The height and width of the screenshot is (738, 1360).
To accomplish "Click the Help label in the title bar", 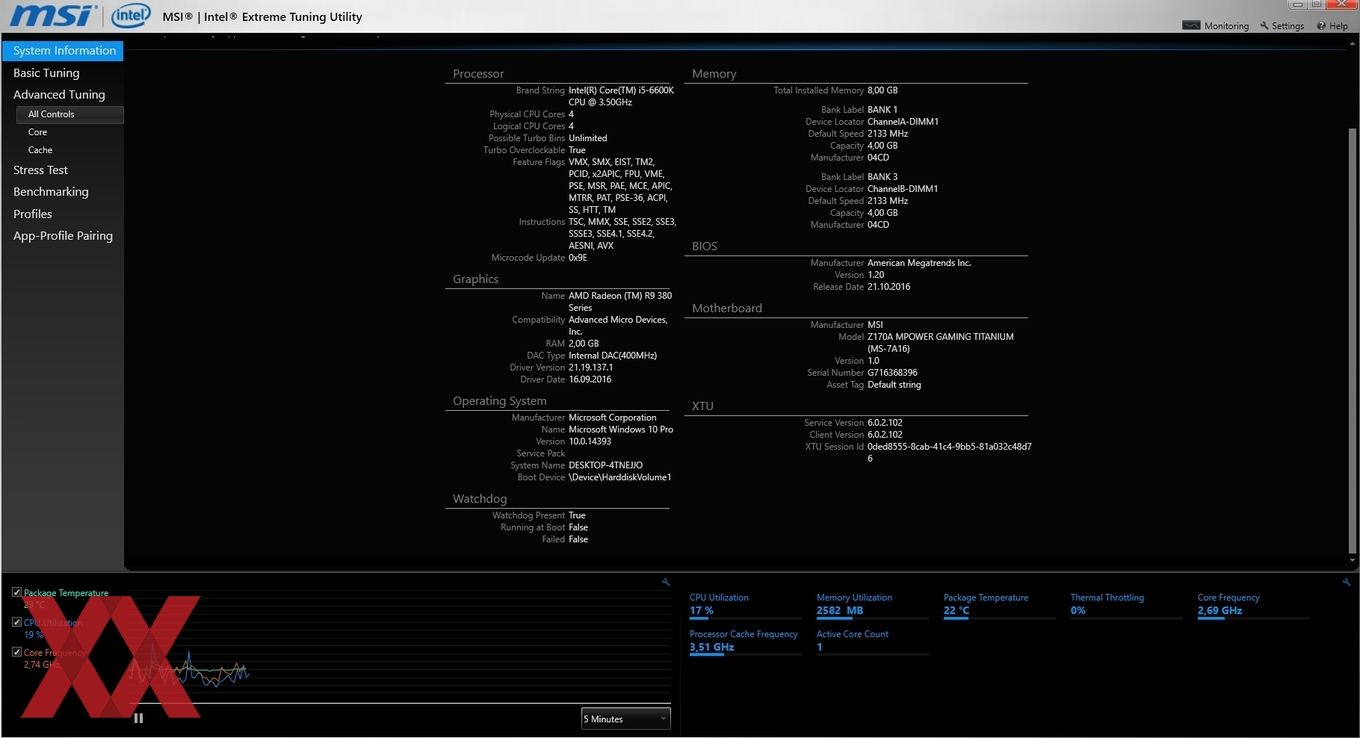I will coord(1338,26).
